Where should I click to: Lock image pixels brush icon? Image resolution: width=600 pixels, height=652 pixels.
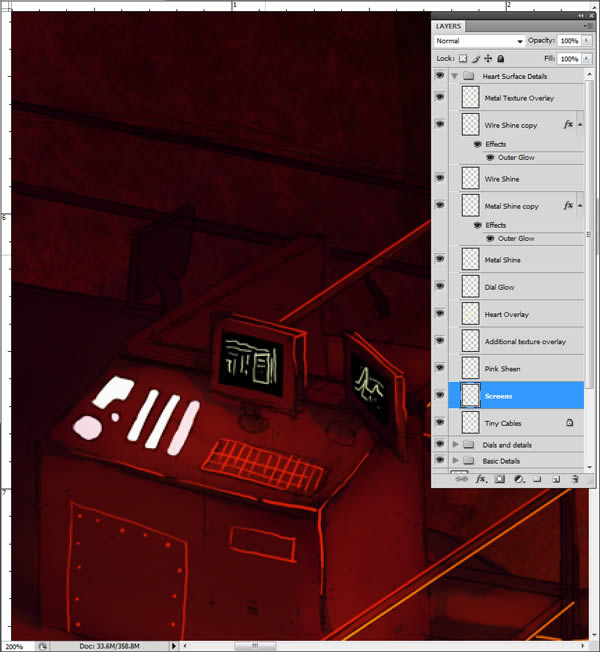[476, 59]
